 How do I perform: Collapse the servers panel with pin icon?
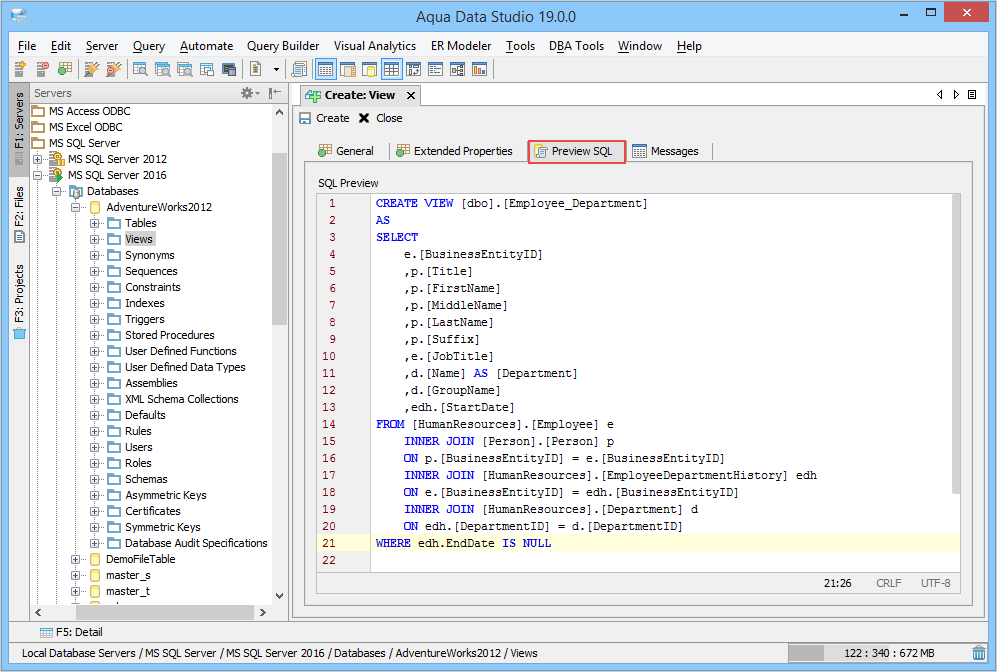274,93
